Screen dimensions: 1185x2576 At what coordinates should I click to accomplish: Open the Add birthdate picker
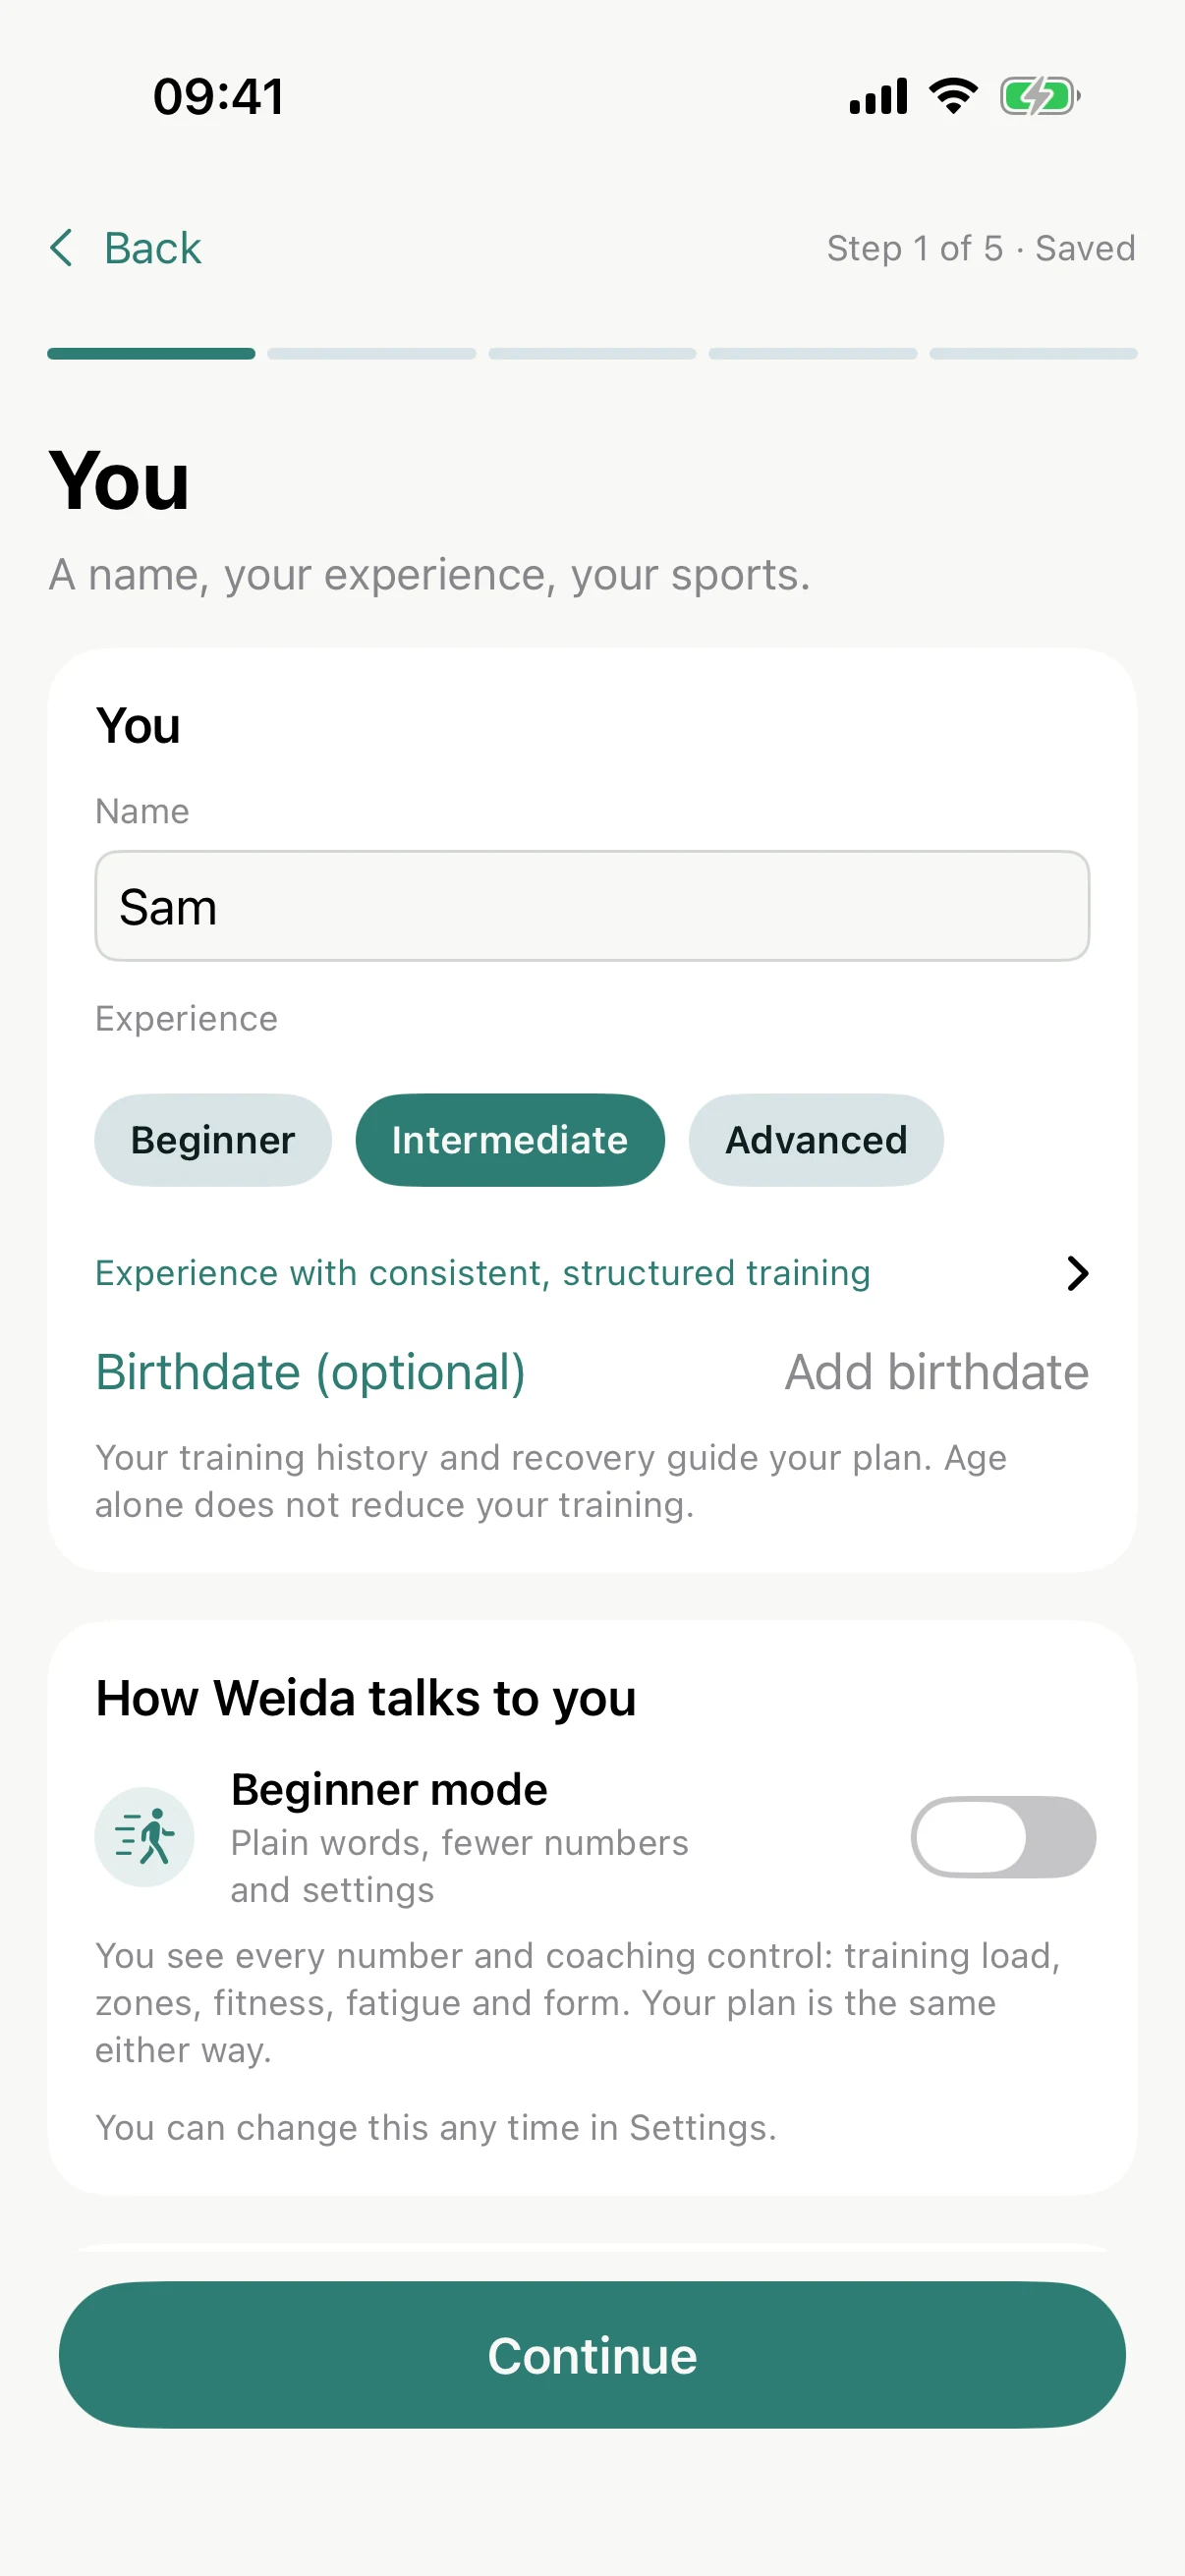937,1372
